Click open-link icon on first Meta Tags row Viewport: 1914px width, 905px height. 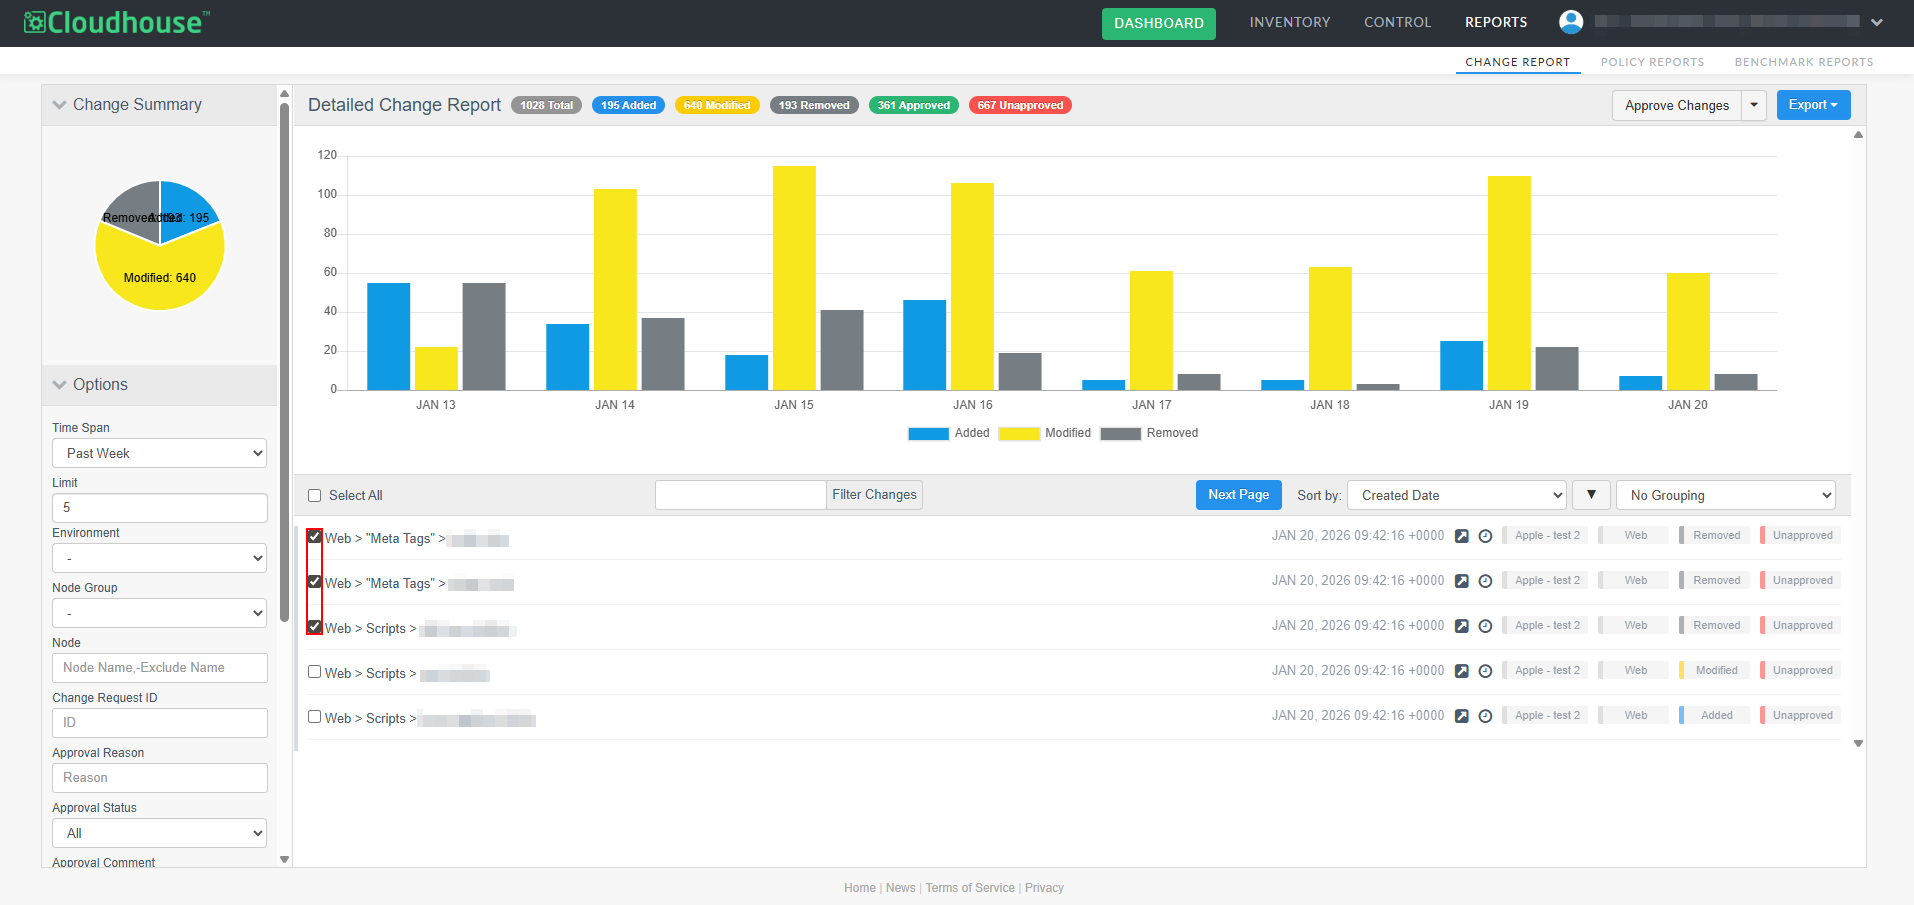(x=1461, y=536)
